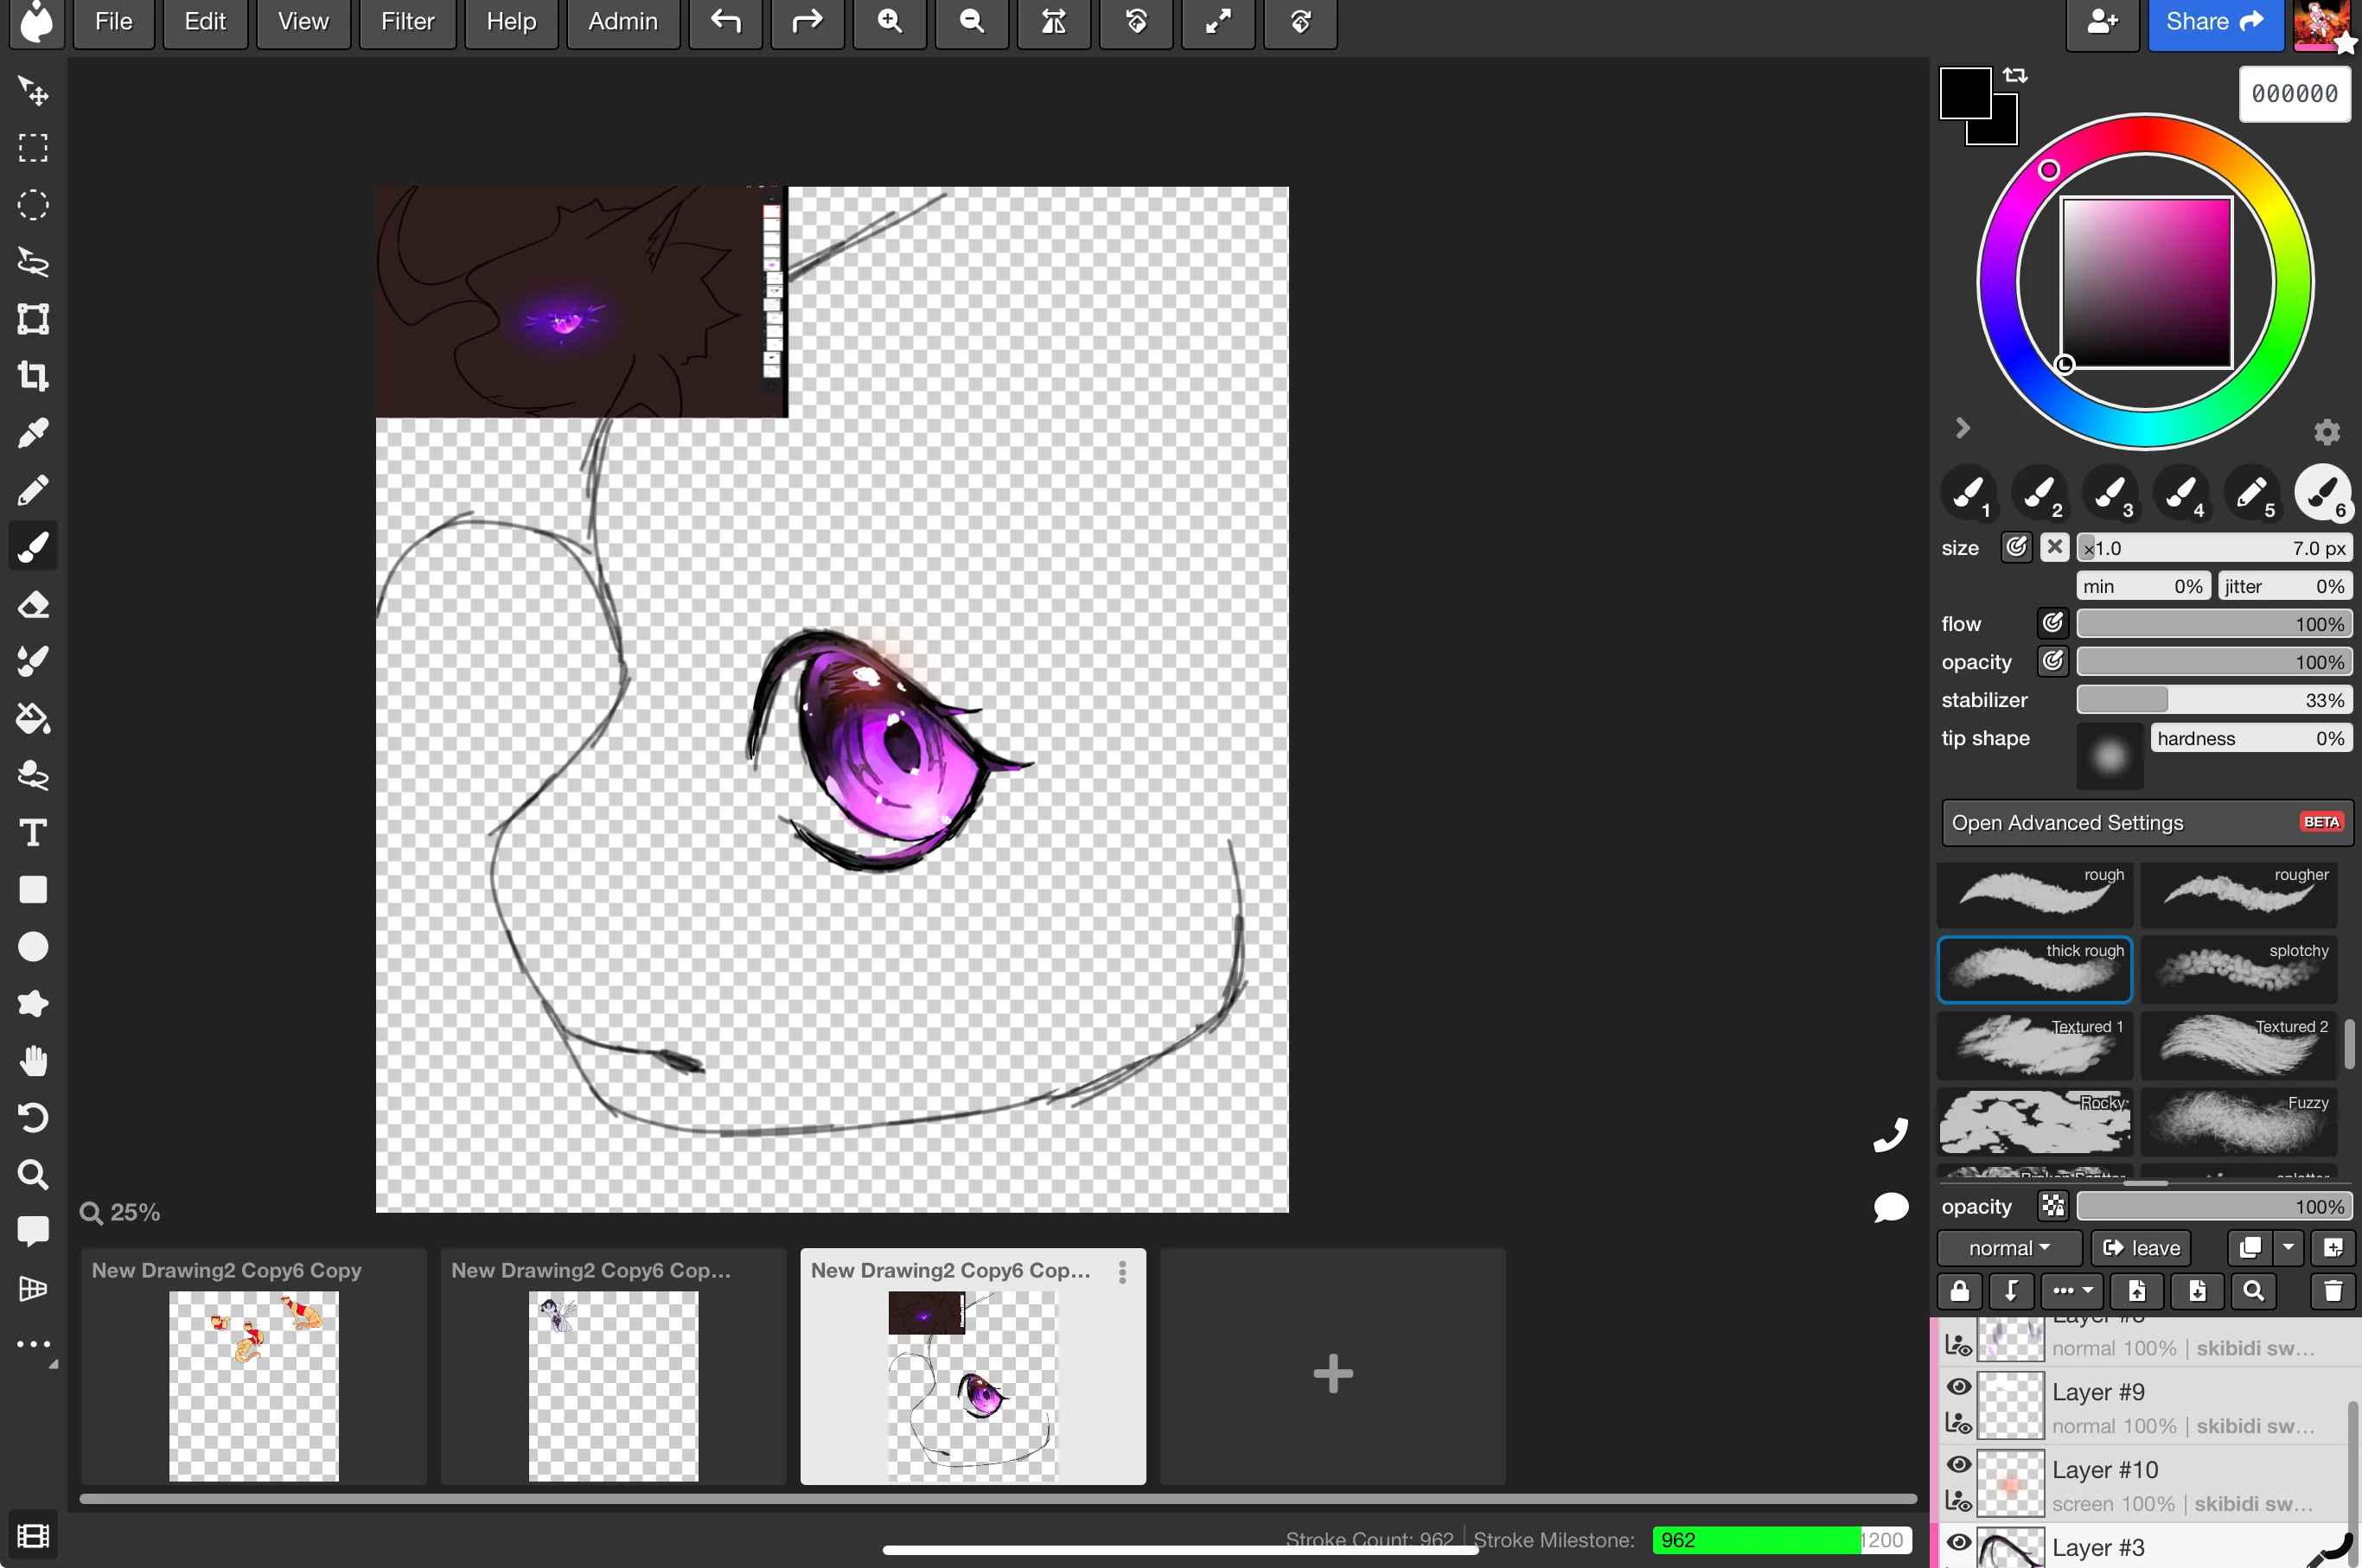Select the Hand pan tool
Image resolution: width=2362 pixels, height=1568 pixels.
click(x=33, y=1060)
